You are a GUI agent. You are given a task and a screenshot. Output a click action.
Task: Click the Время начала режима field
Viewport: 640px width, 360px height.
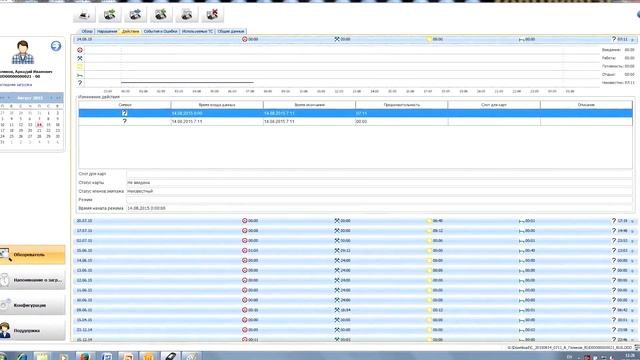point(379,208)
